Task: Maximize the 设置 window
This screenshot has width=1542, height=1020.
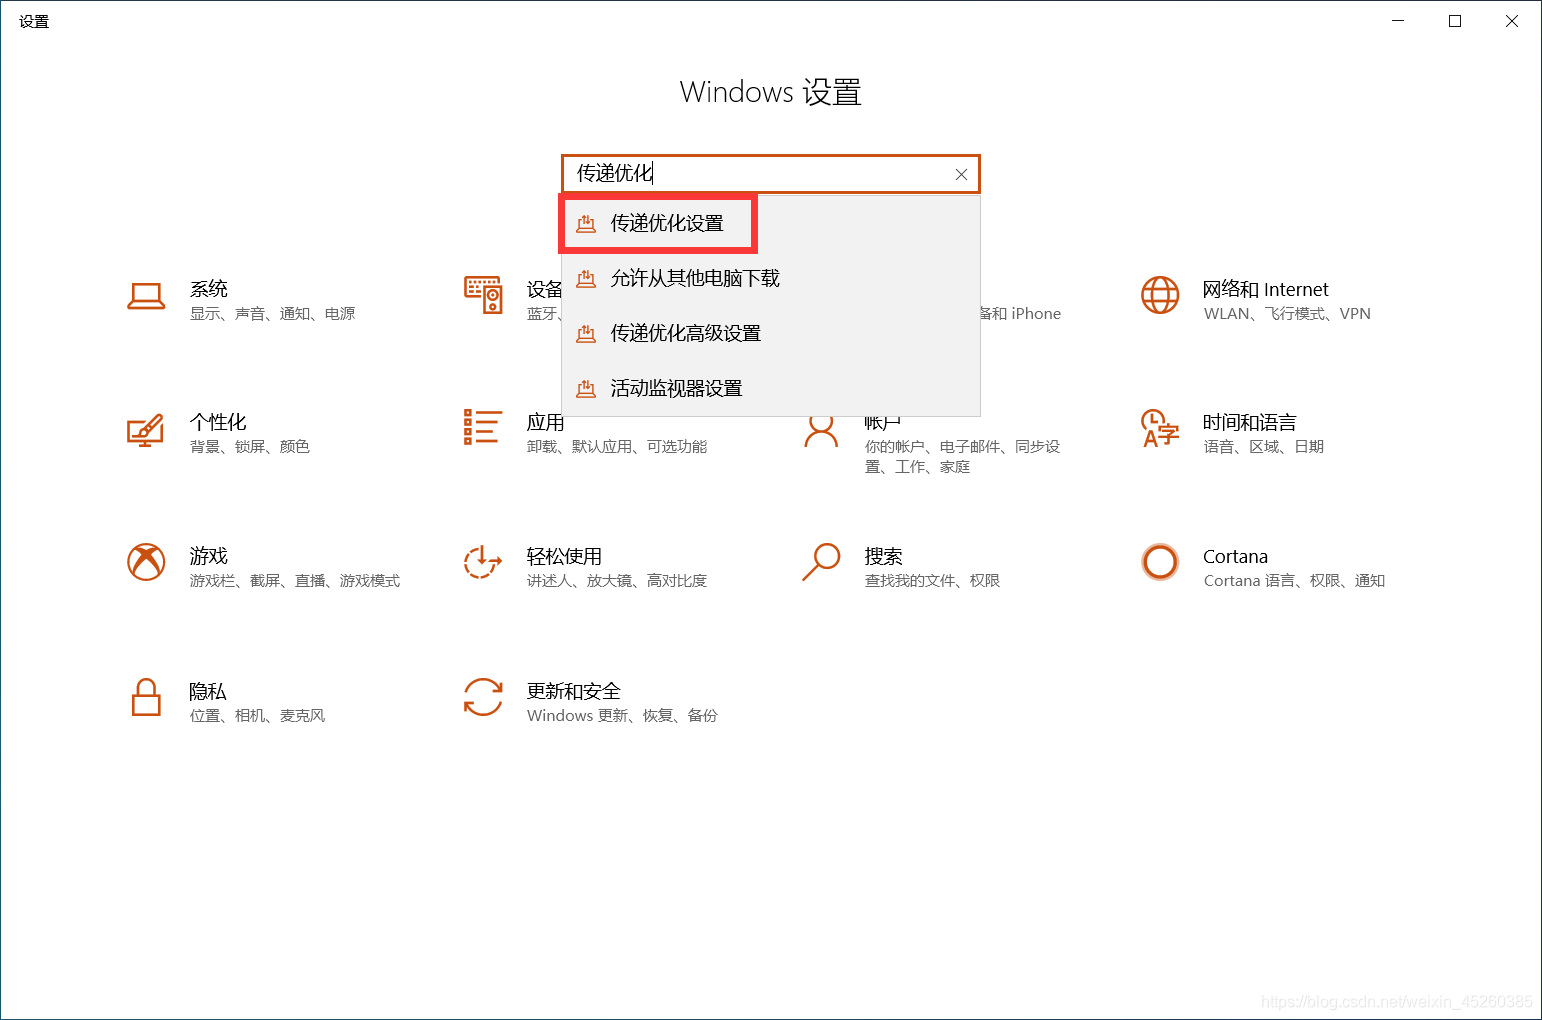Action: pyautogui.click(x=1455, y=21)
